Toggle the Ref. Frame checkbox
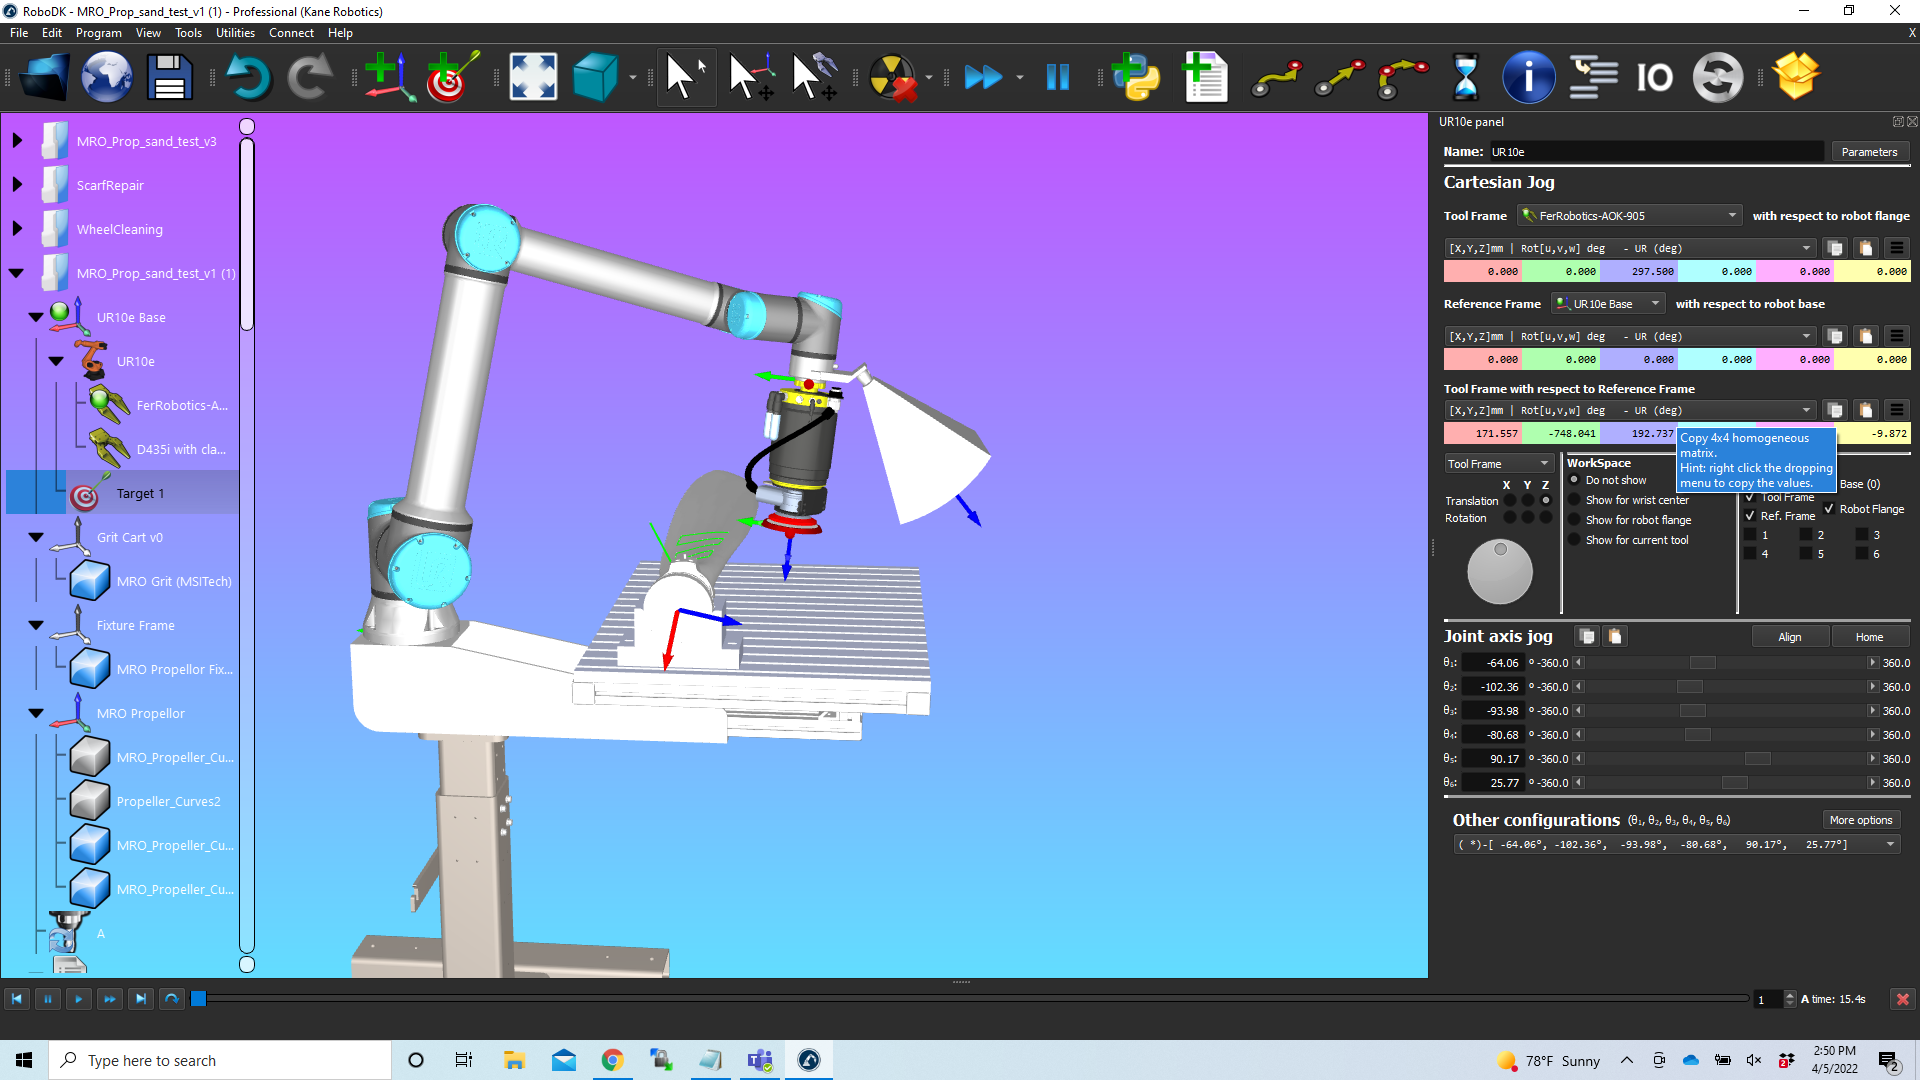 point(1750,516)
